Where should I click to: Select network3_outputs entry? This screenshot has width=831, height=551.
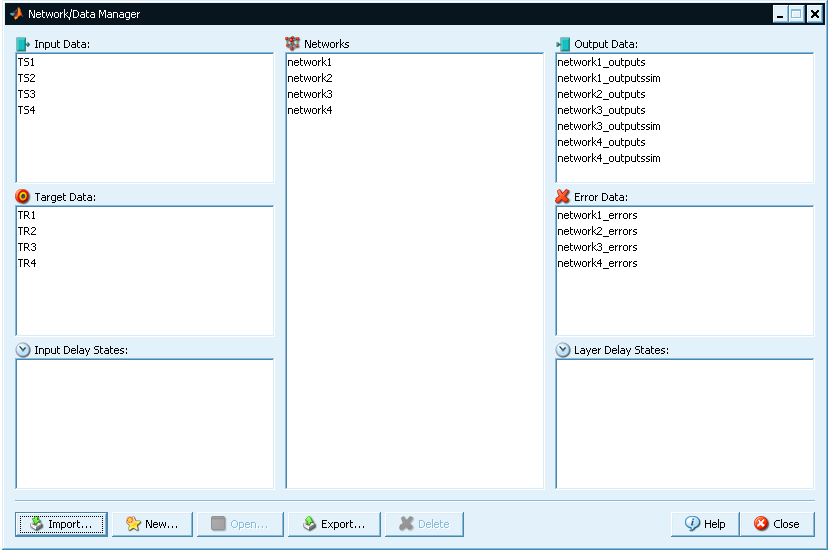click(684, 110)
